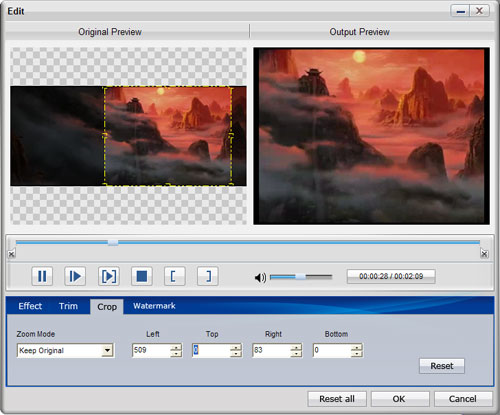Click the volume slider handle
This screenshot has height=415, width=500.
(x=301, y=277)
